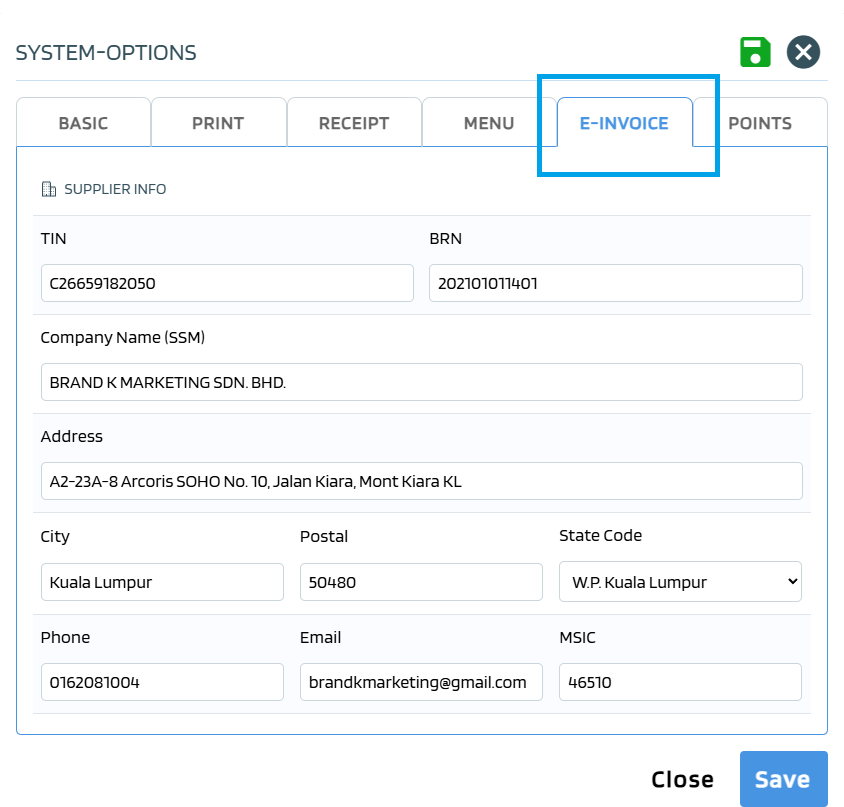Go to the MENU tab
The height and width of the screenshot is (807, 844).
point(489,124)
